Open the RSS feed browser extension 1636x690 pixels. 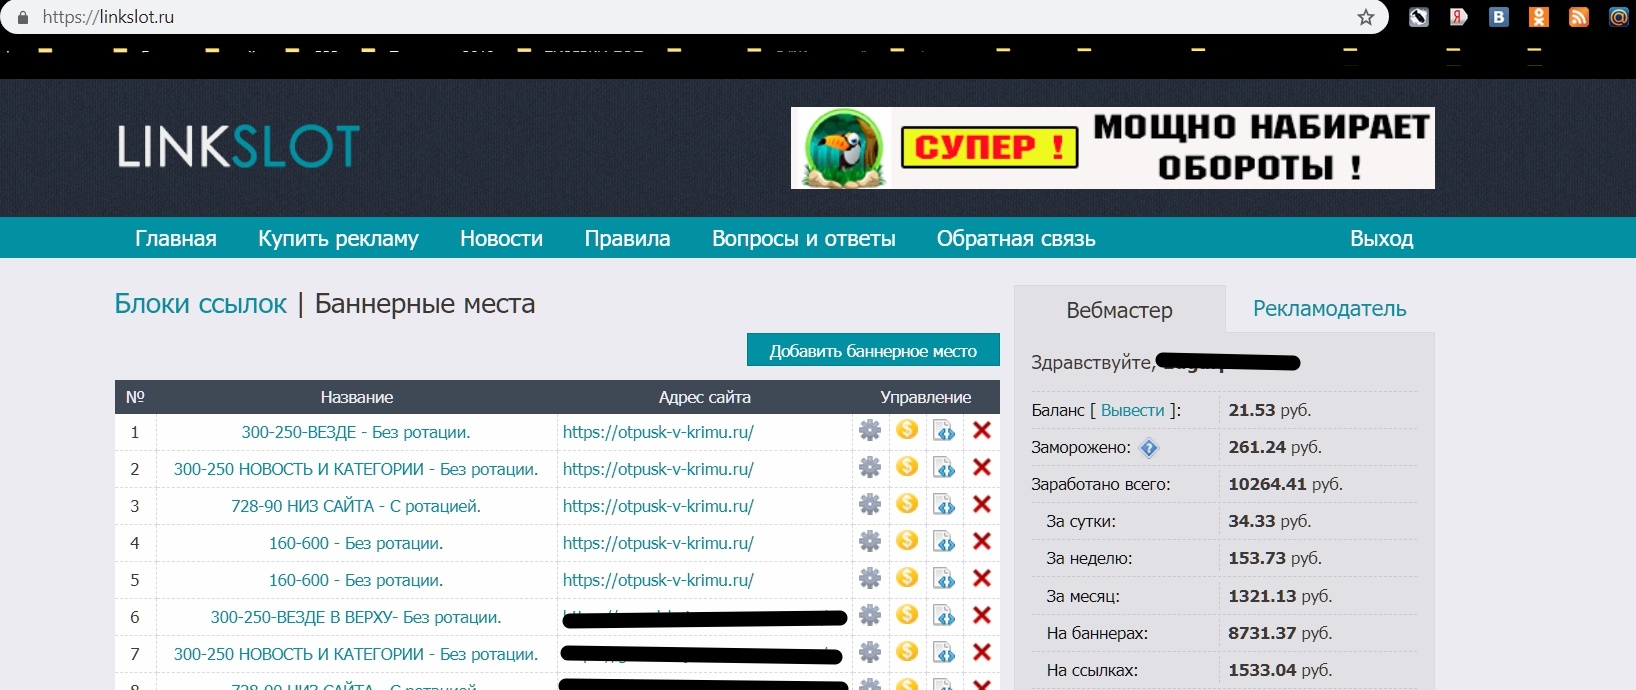tap(1579, 17)
